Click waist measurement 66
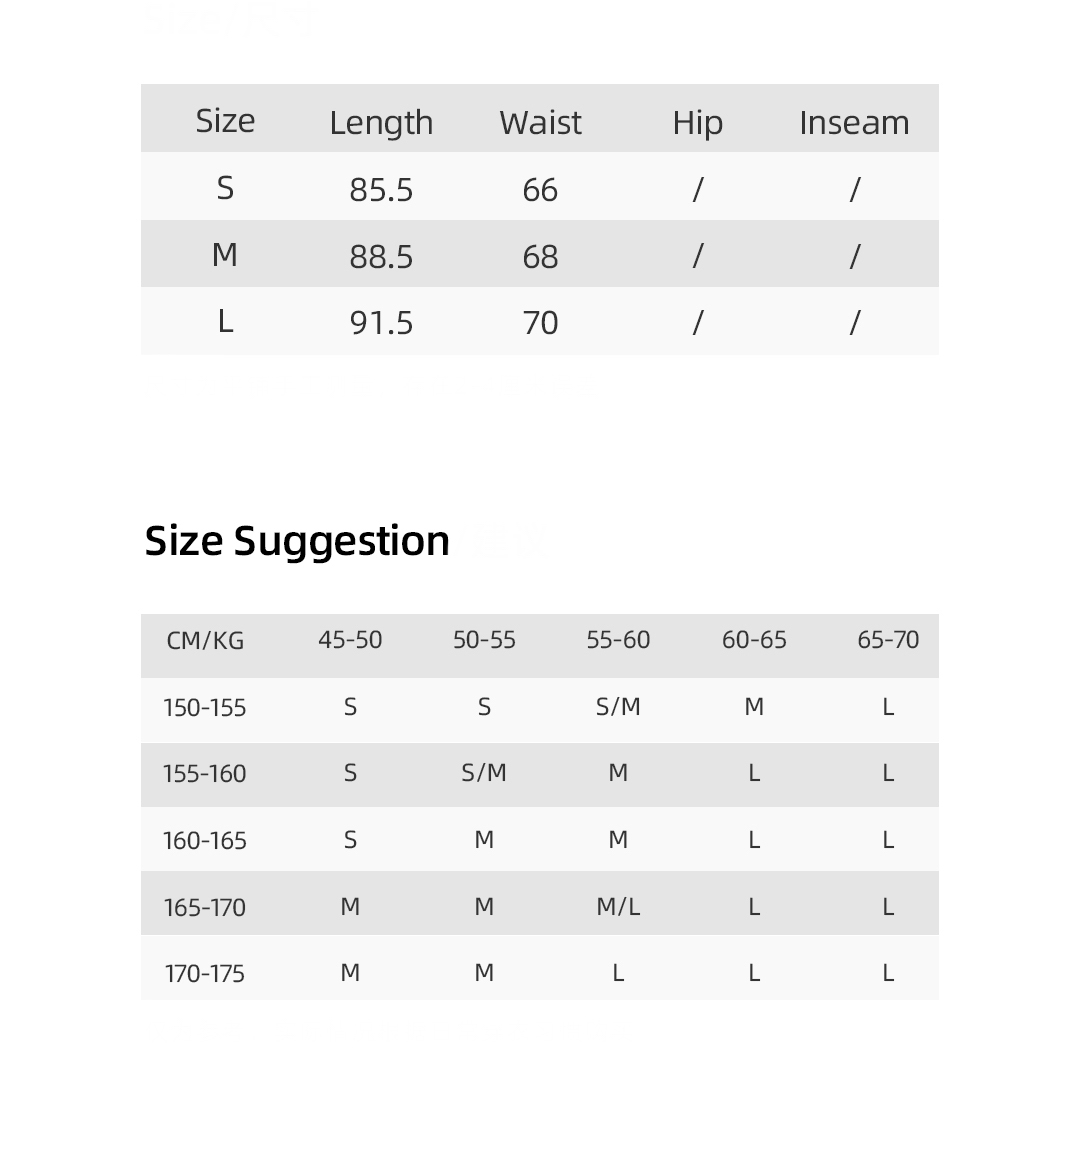This screenshot has width=1080, height=1161. point(540,189)
